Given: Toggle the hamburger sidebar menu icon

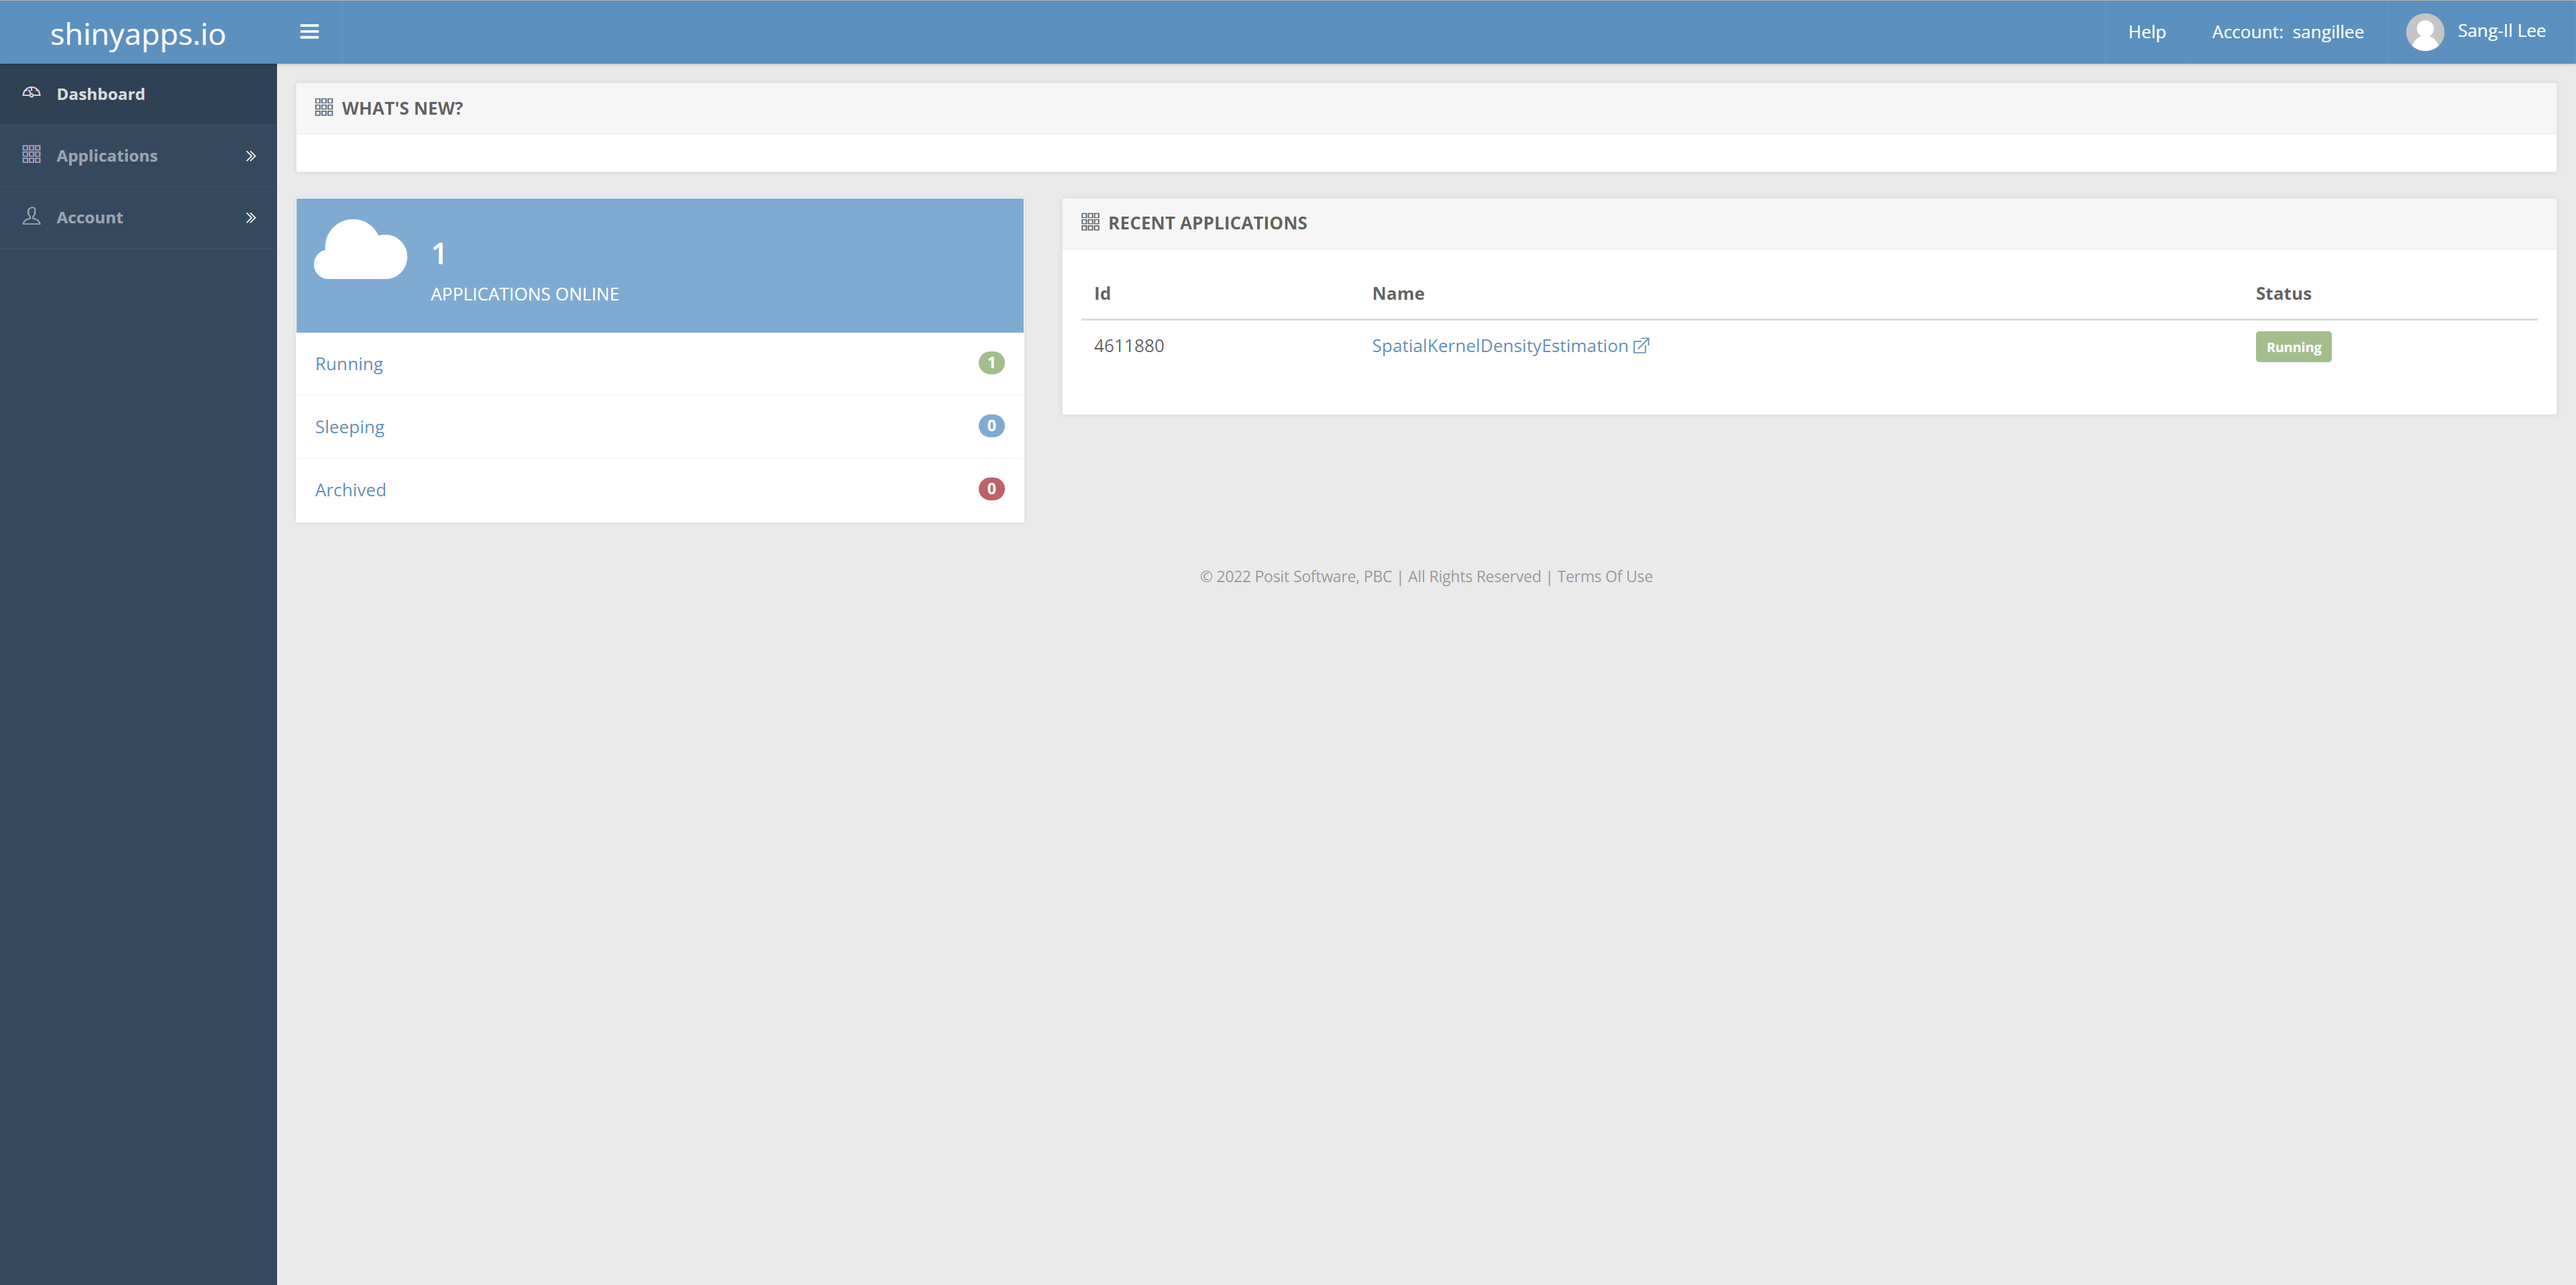Looking at the screenshot, I should click(309, 32).
